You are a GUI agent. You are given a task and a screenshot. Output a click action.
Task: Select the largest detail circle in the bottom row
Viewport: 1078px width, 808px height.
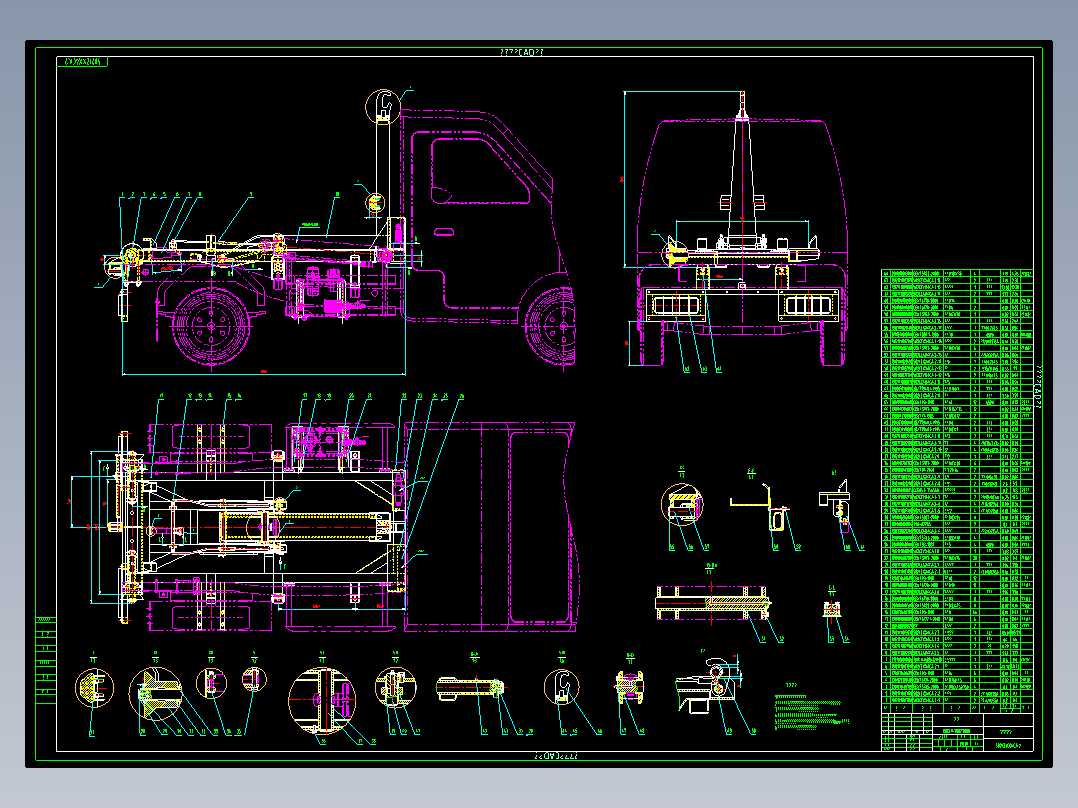(x=322, y=701)
